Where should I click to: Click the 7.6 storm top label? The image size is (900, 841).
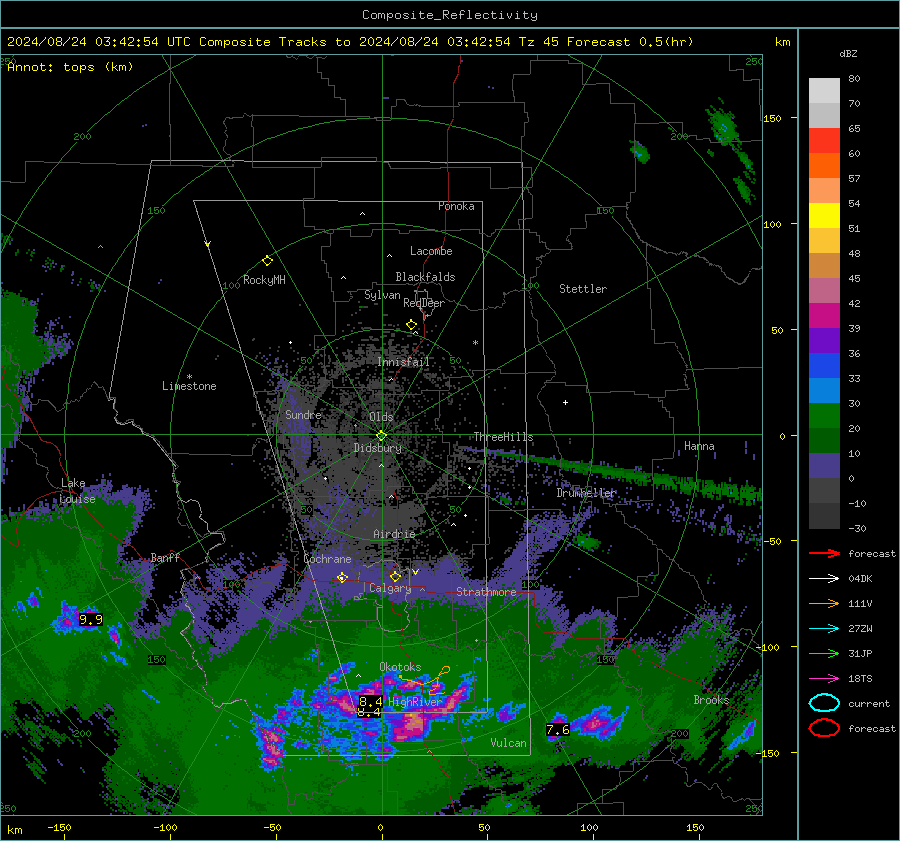point(558,730)
